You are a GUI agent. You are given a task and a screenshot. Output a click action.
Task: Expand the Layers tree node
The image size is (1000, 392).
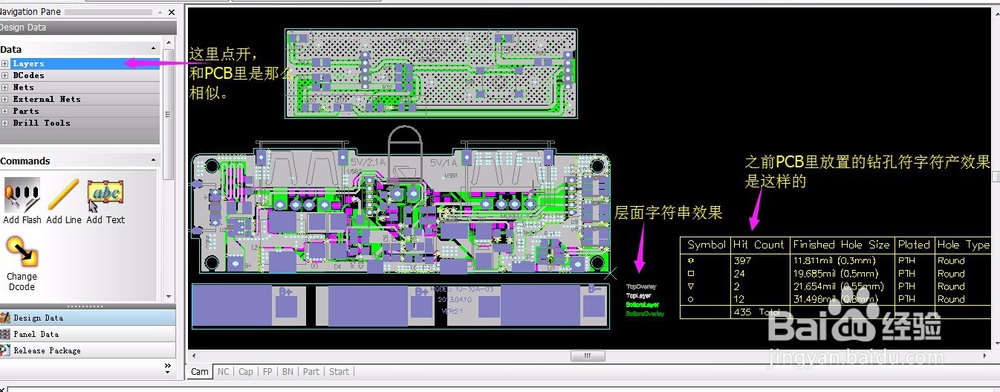[4, 64]
